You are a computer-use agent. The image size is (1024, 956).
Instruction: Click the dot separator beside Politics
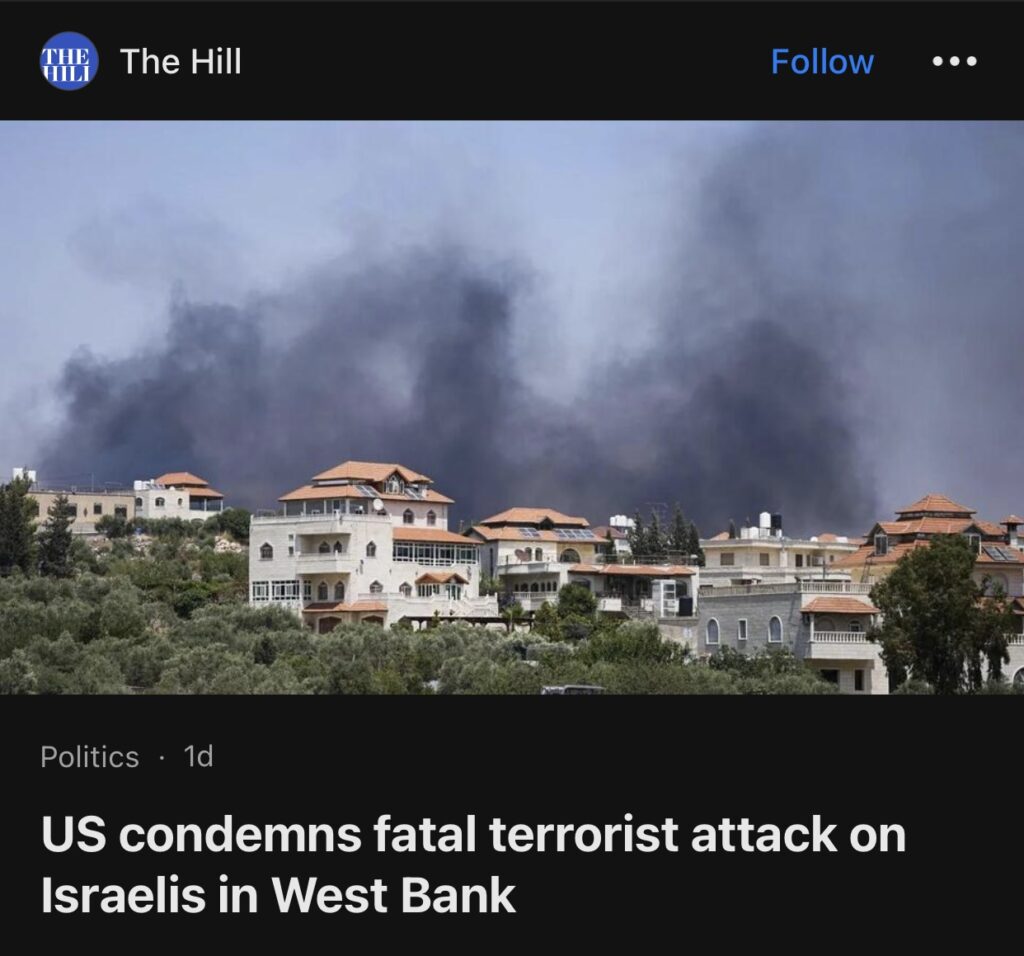click(x=161, y=757)
